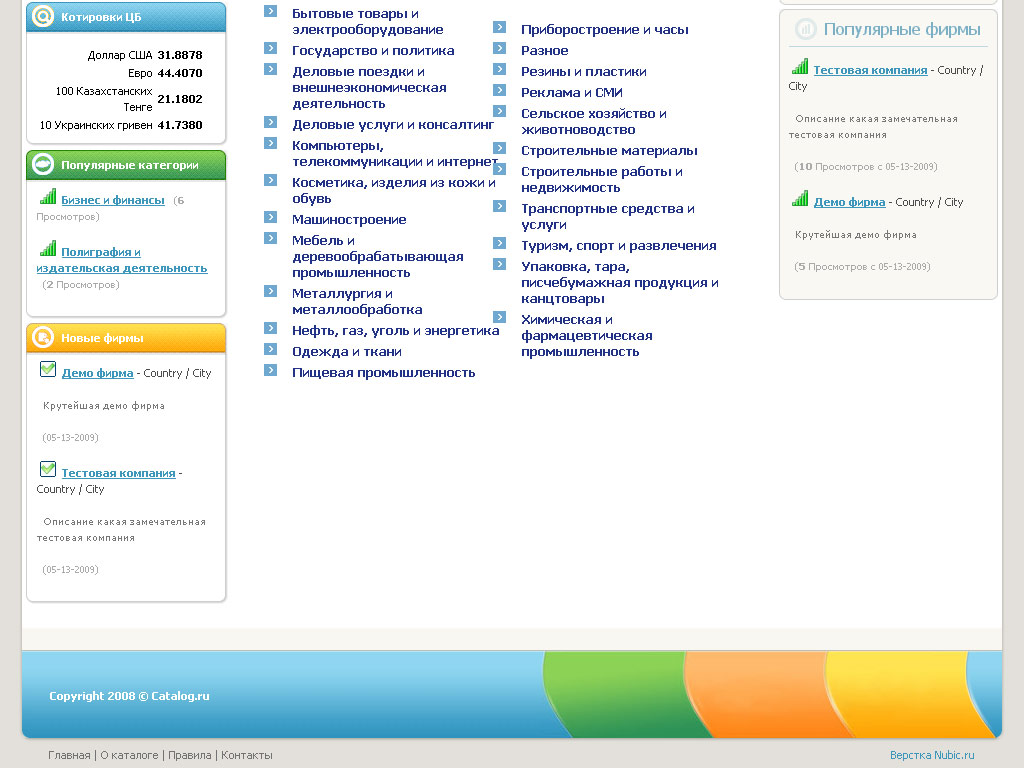Viewport: 1024px width, 768px height.
Task: Click the Популярные фирмы header icon
Action: point(806,29)
